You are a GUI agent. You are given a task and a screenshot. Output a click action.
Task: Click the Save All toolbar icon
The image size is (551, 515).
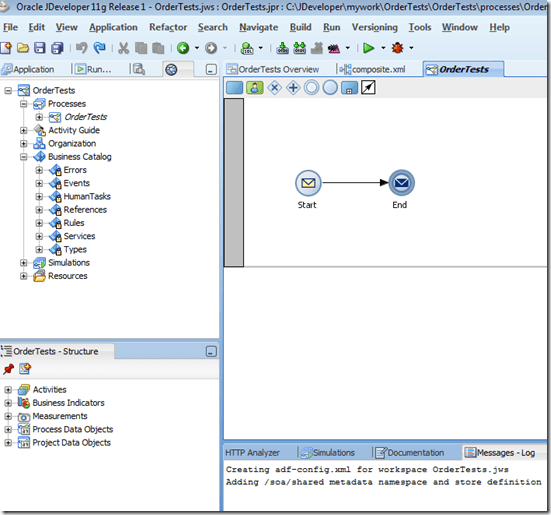click(x=57, y=48)
